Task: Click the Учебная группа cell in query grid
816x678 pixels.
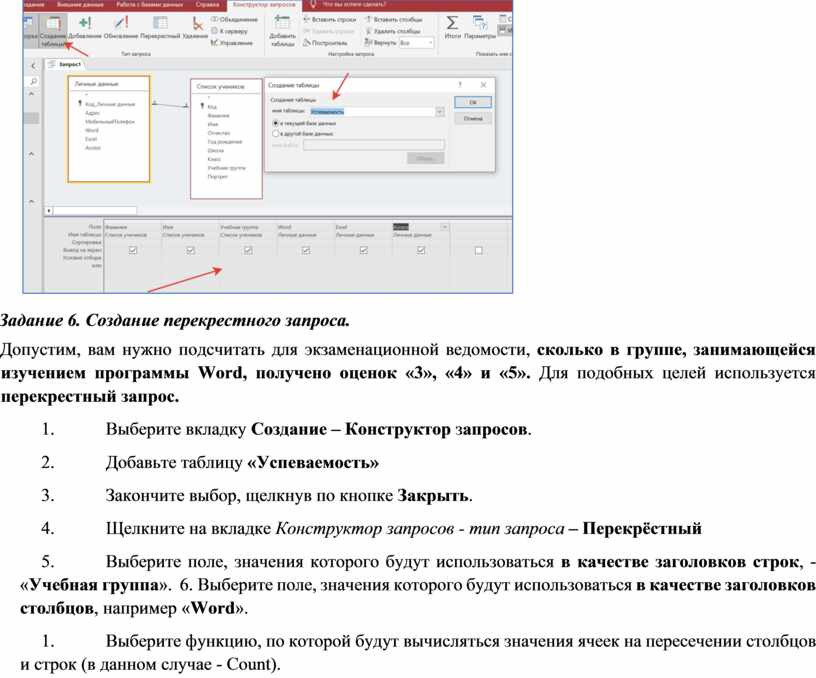Action: (x=248, y=227)
